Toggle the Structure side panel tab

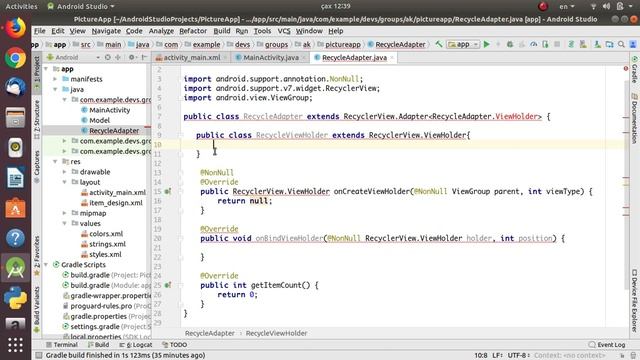[x=37, y=119]
